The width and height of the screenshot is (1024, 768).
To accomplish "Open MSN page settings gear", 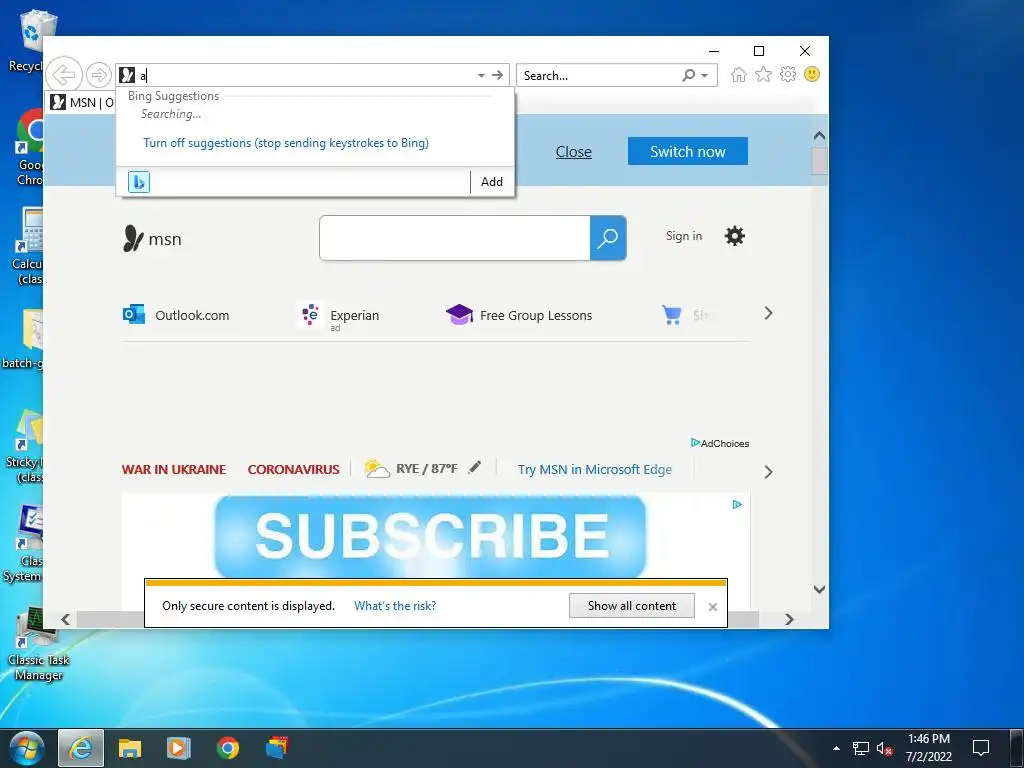I will 735,236.
